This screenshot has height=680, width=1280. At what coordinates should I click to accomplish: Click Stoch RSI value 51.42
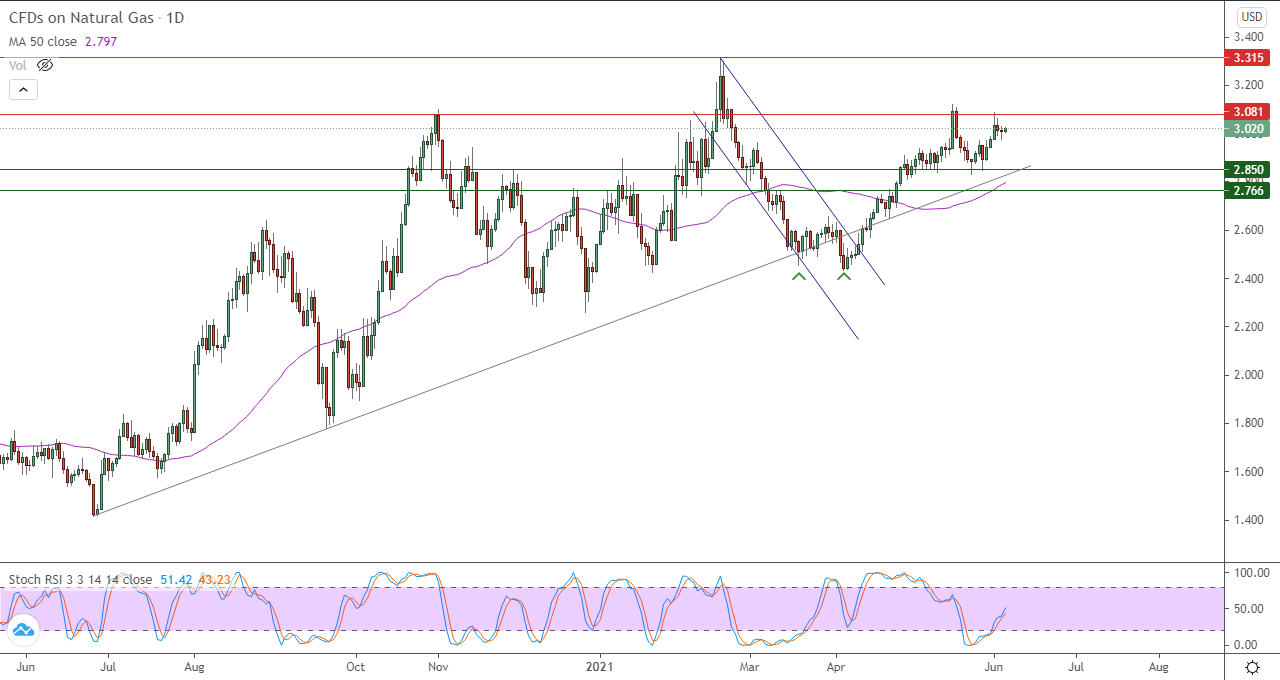176,579
